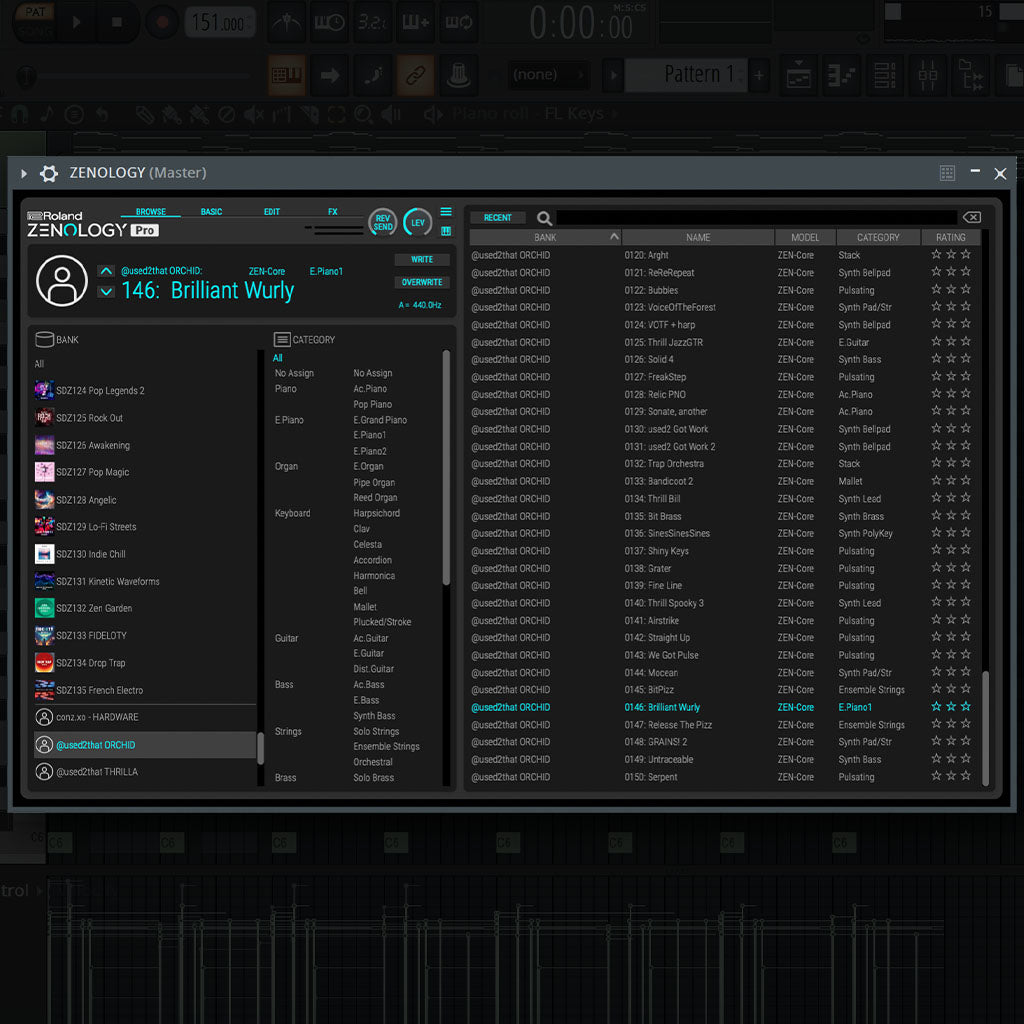
Task: Click the FL Studio record button
Action: (163, 23)
